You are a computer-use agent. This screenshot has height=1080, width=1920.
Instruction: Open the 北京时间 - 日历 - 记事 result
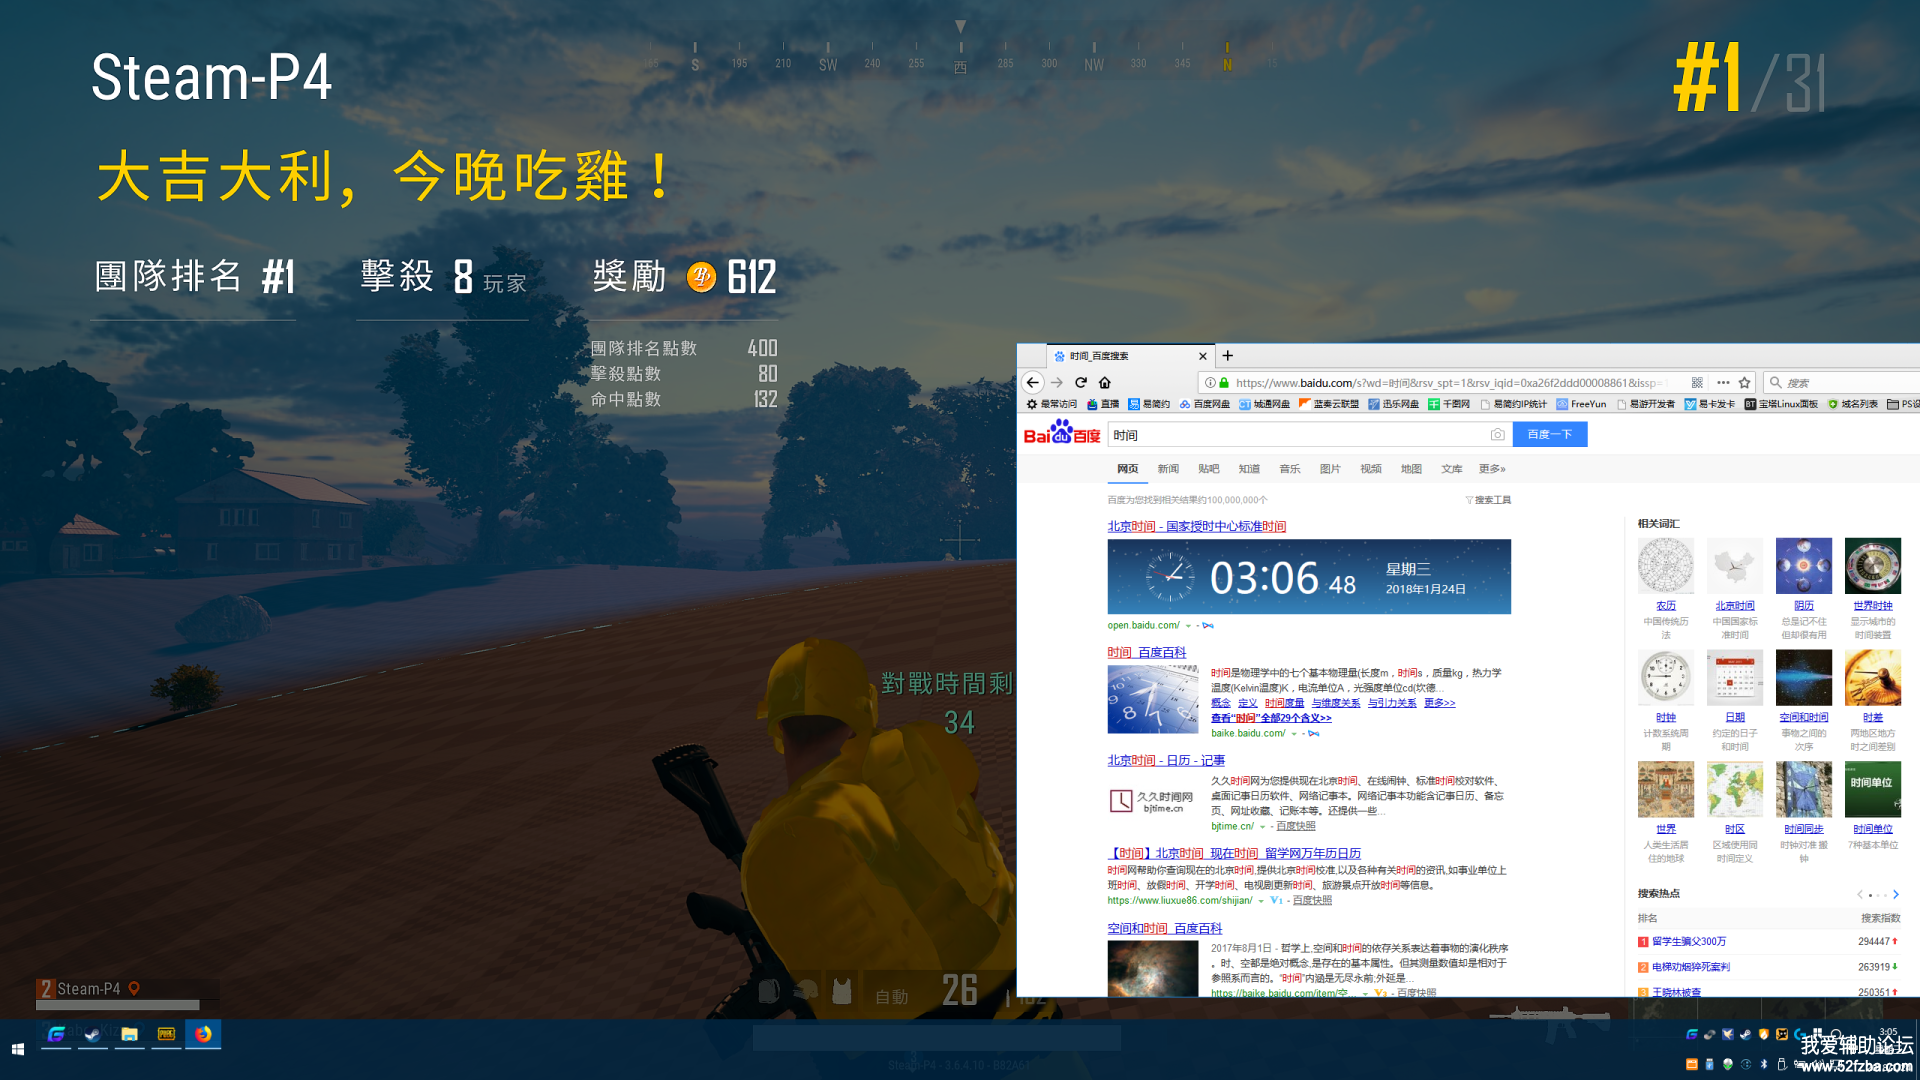(x=1166, y=760)
